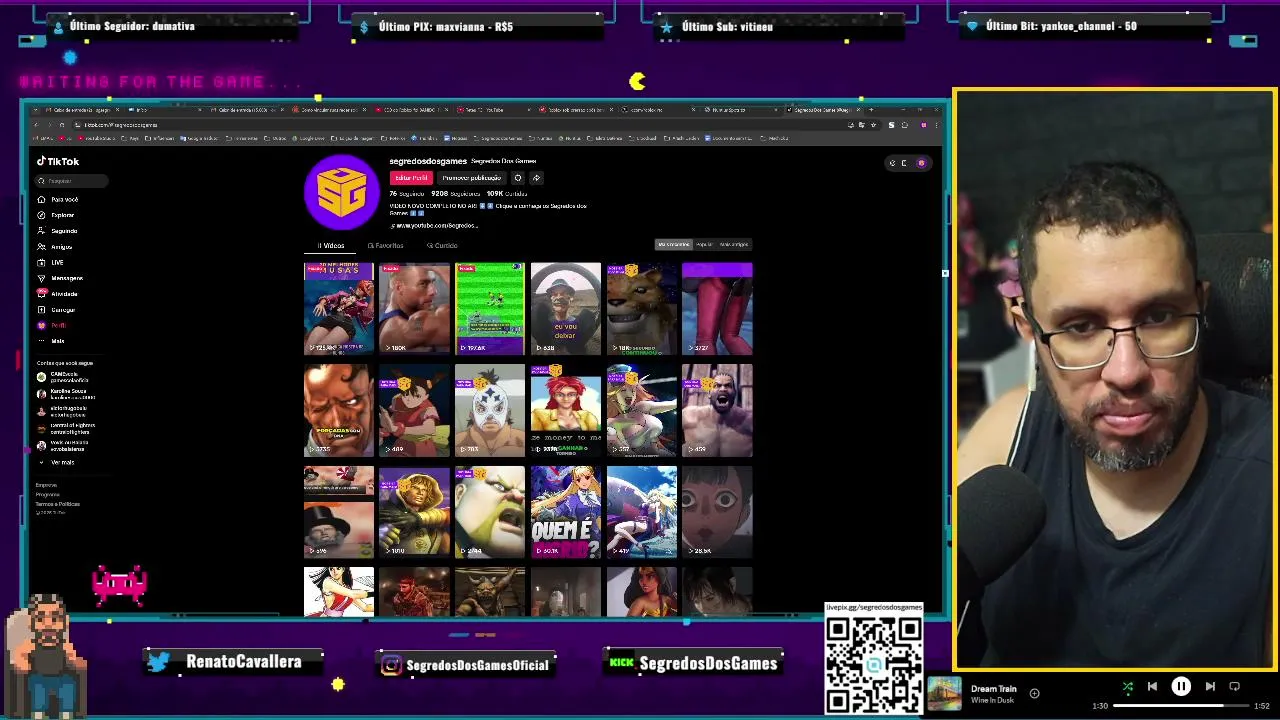Open the CANEvools followed account

63,377
